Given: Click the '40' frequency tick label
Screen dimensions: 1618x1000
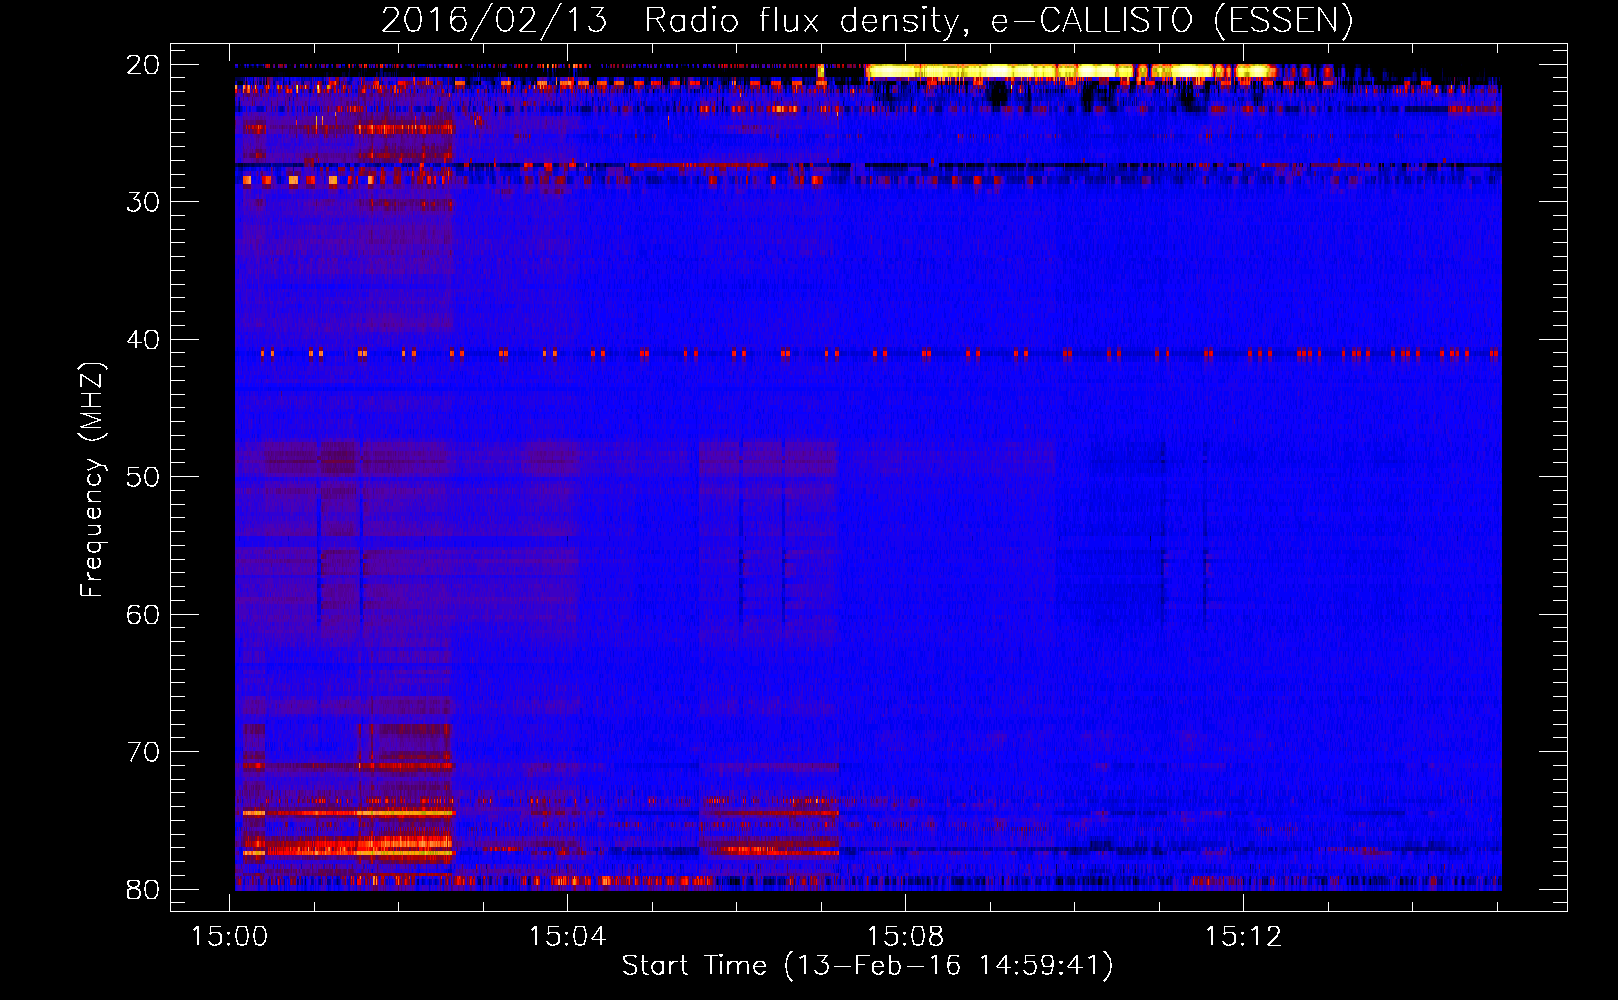Looking at the screenshot, I should (143, 340).
